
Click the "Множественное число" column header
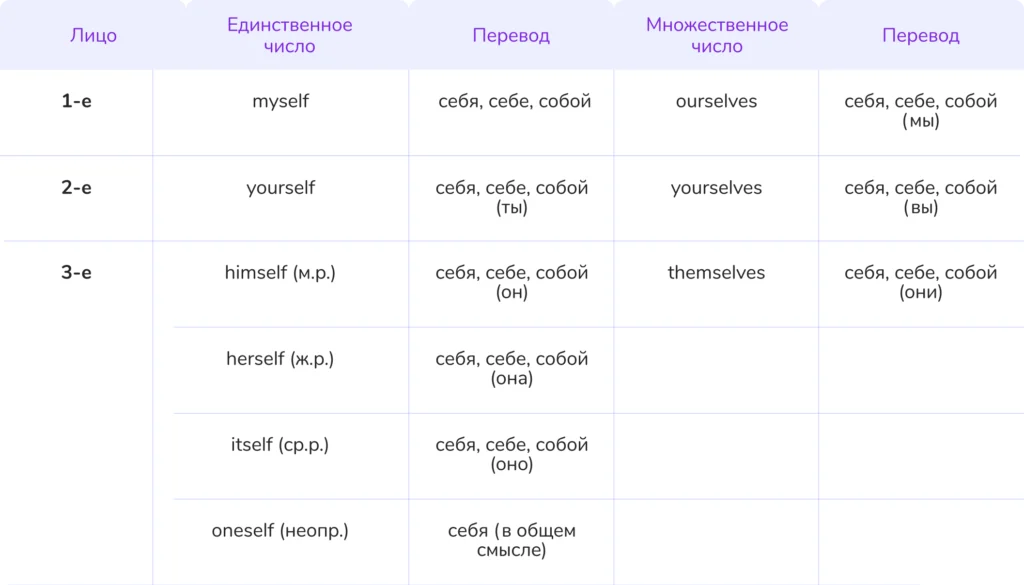point(716,36)
